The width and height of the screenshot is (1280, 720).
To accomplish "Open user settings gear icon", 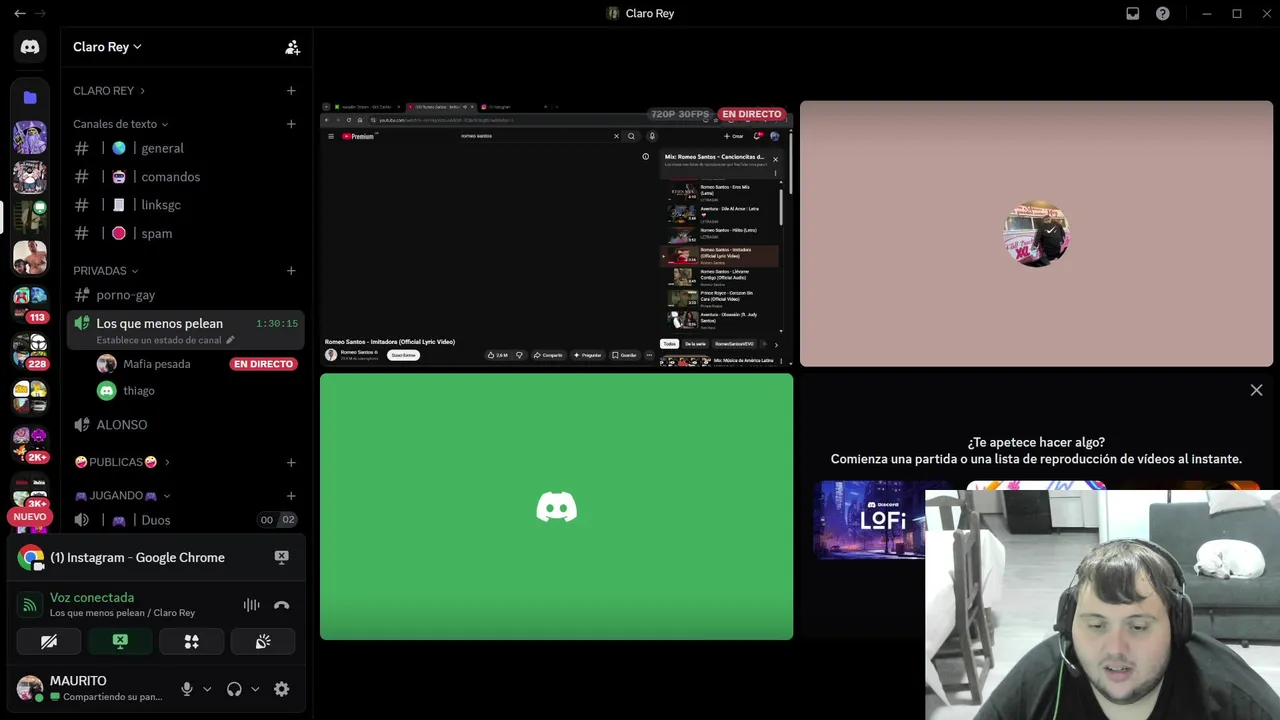I will coord(281,689).
